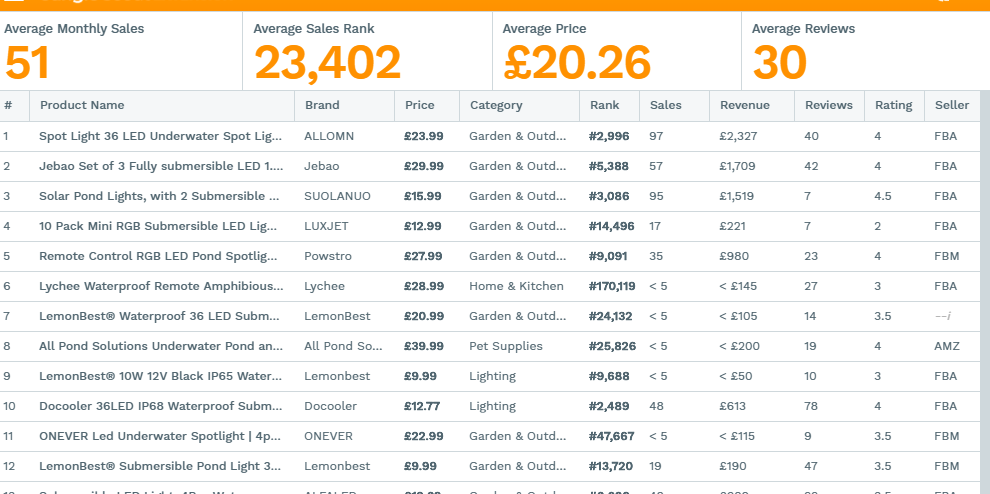Sort by the Revenue column header
The image size is (990, 494).
click(744, 105)
